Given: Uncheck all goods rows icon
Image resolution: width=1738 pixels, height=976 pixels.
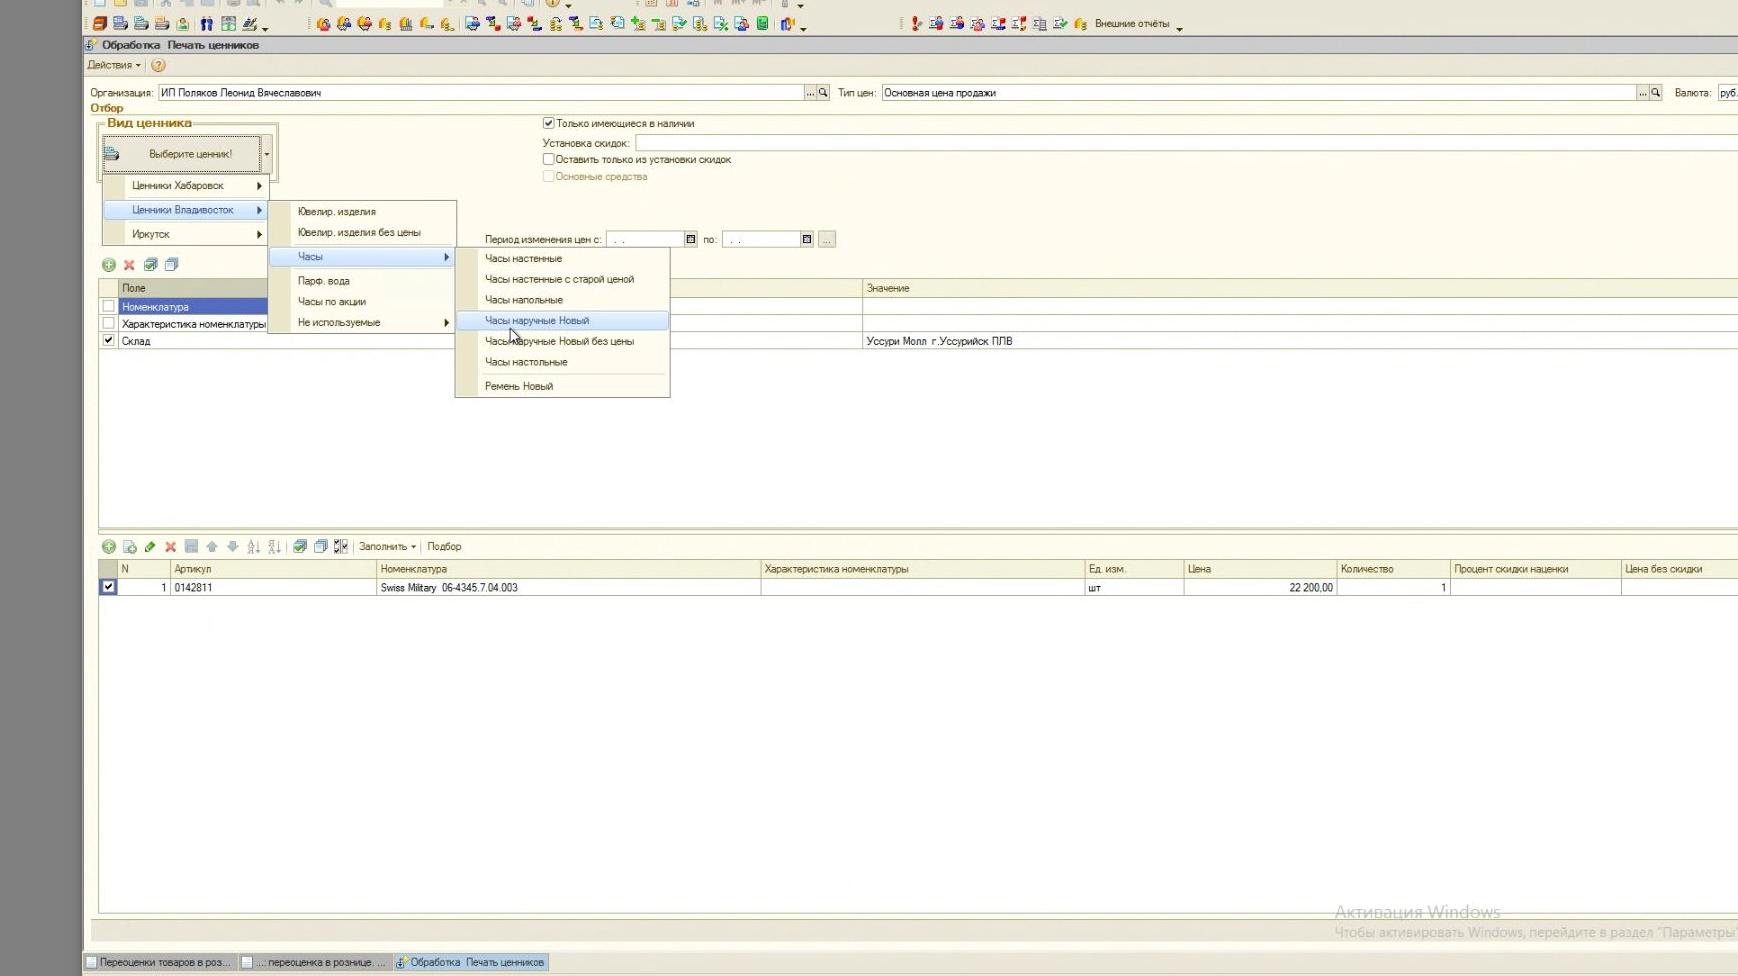Looking at the screenshot, I should coord(321,547).
